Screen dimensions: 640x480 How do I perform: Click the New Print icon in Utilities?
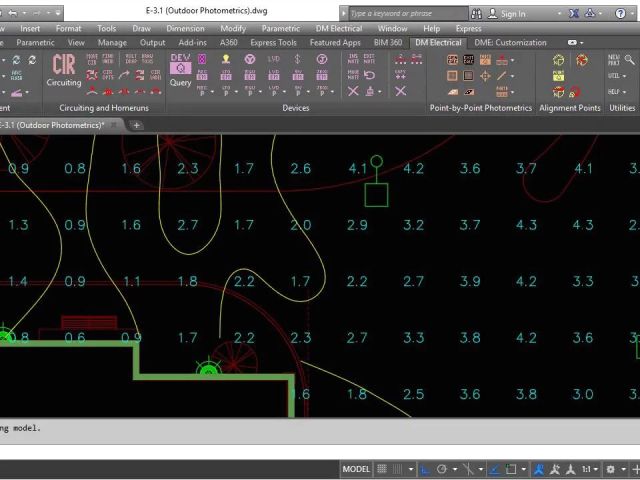coord(614,62)
